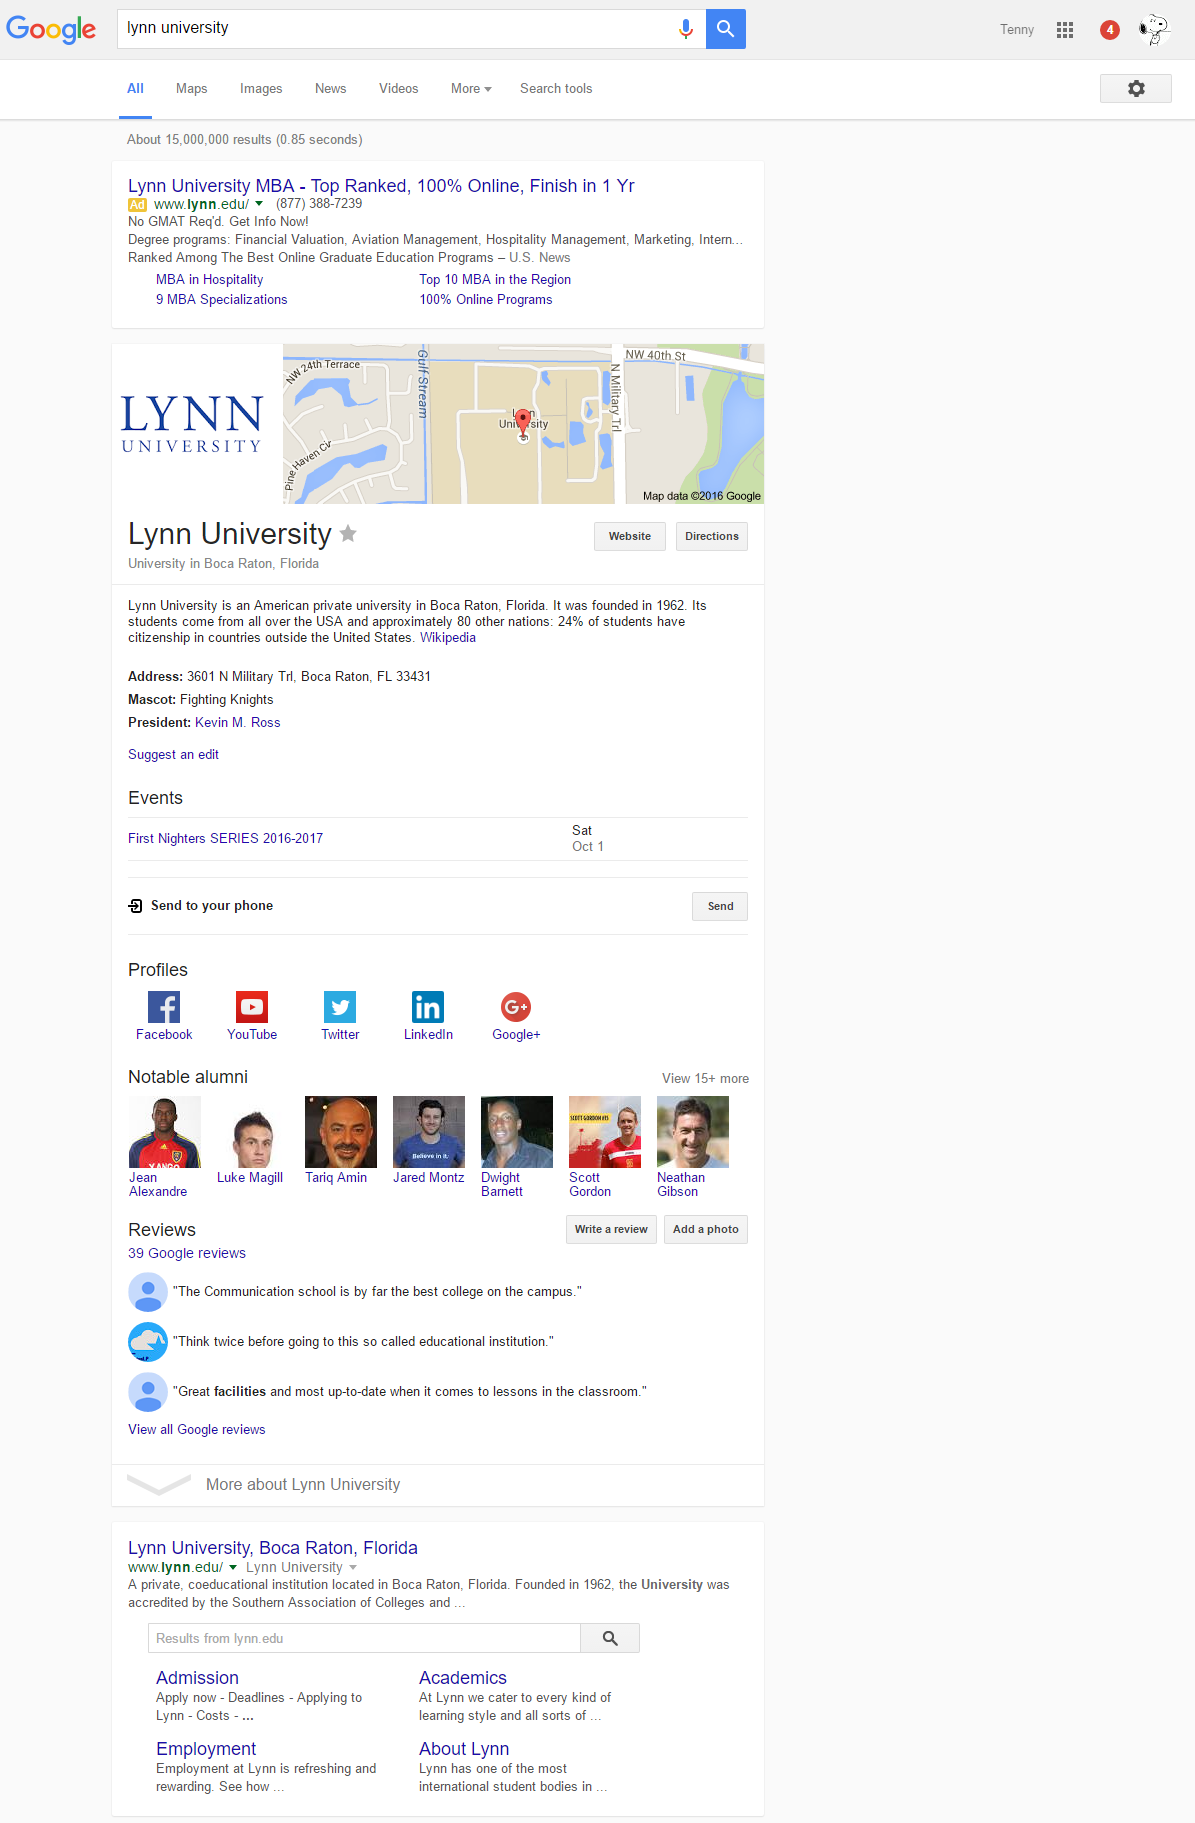Viewport: 1195px width, 1823px height.
Task: Click Send button for phone
Action: [x=720, y=906]
